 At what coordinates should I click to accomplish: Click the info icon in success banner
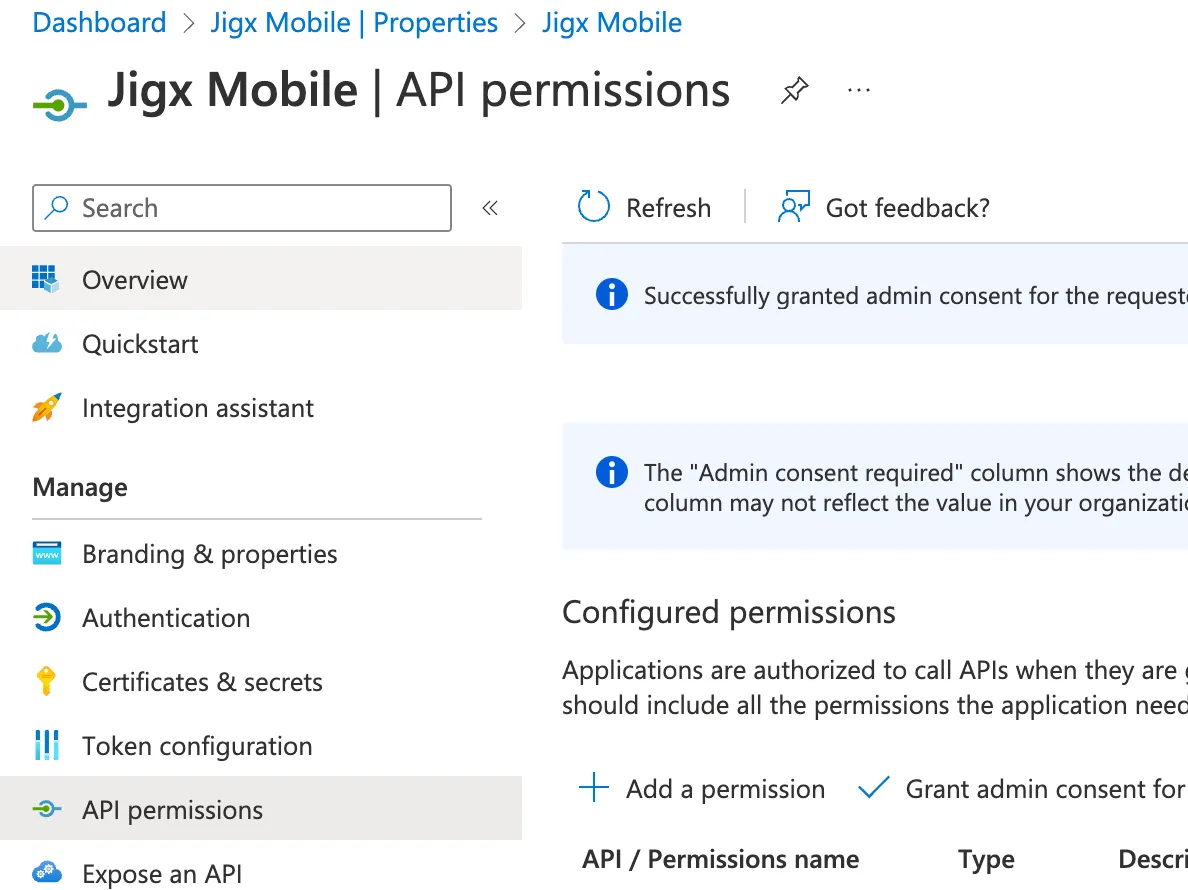611,295
